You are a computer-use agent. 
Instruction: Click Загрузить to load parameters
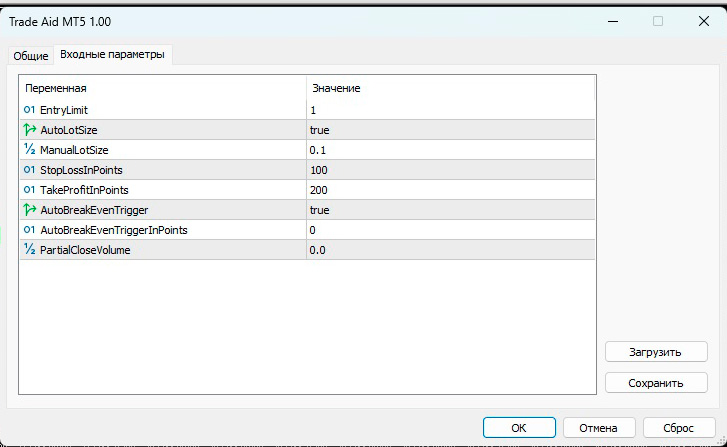click(x=656, y=352)
